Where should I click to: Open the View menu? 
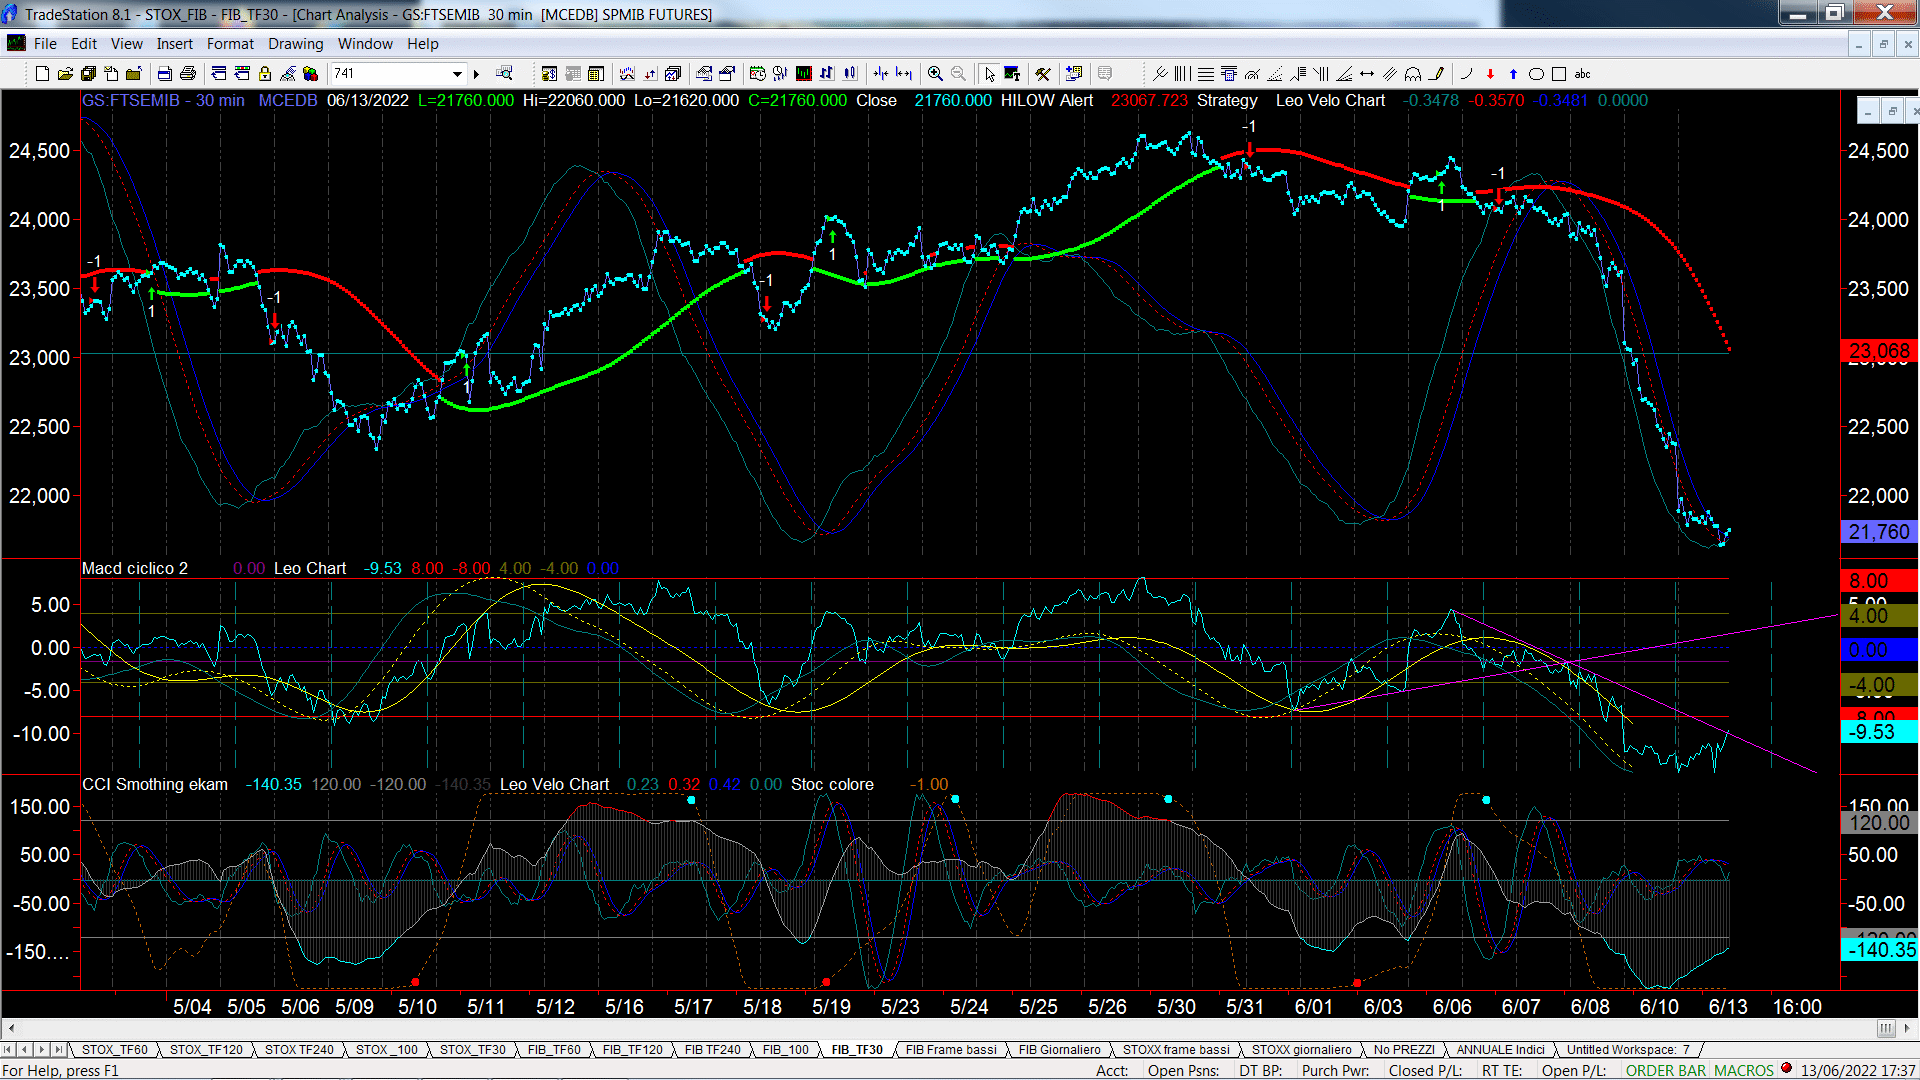126,44
